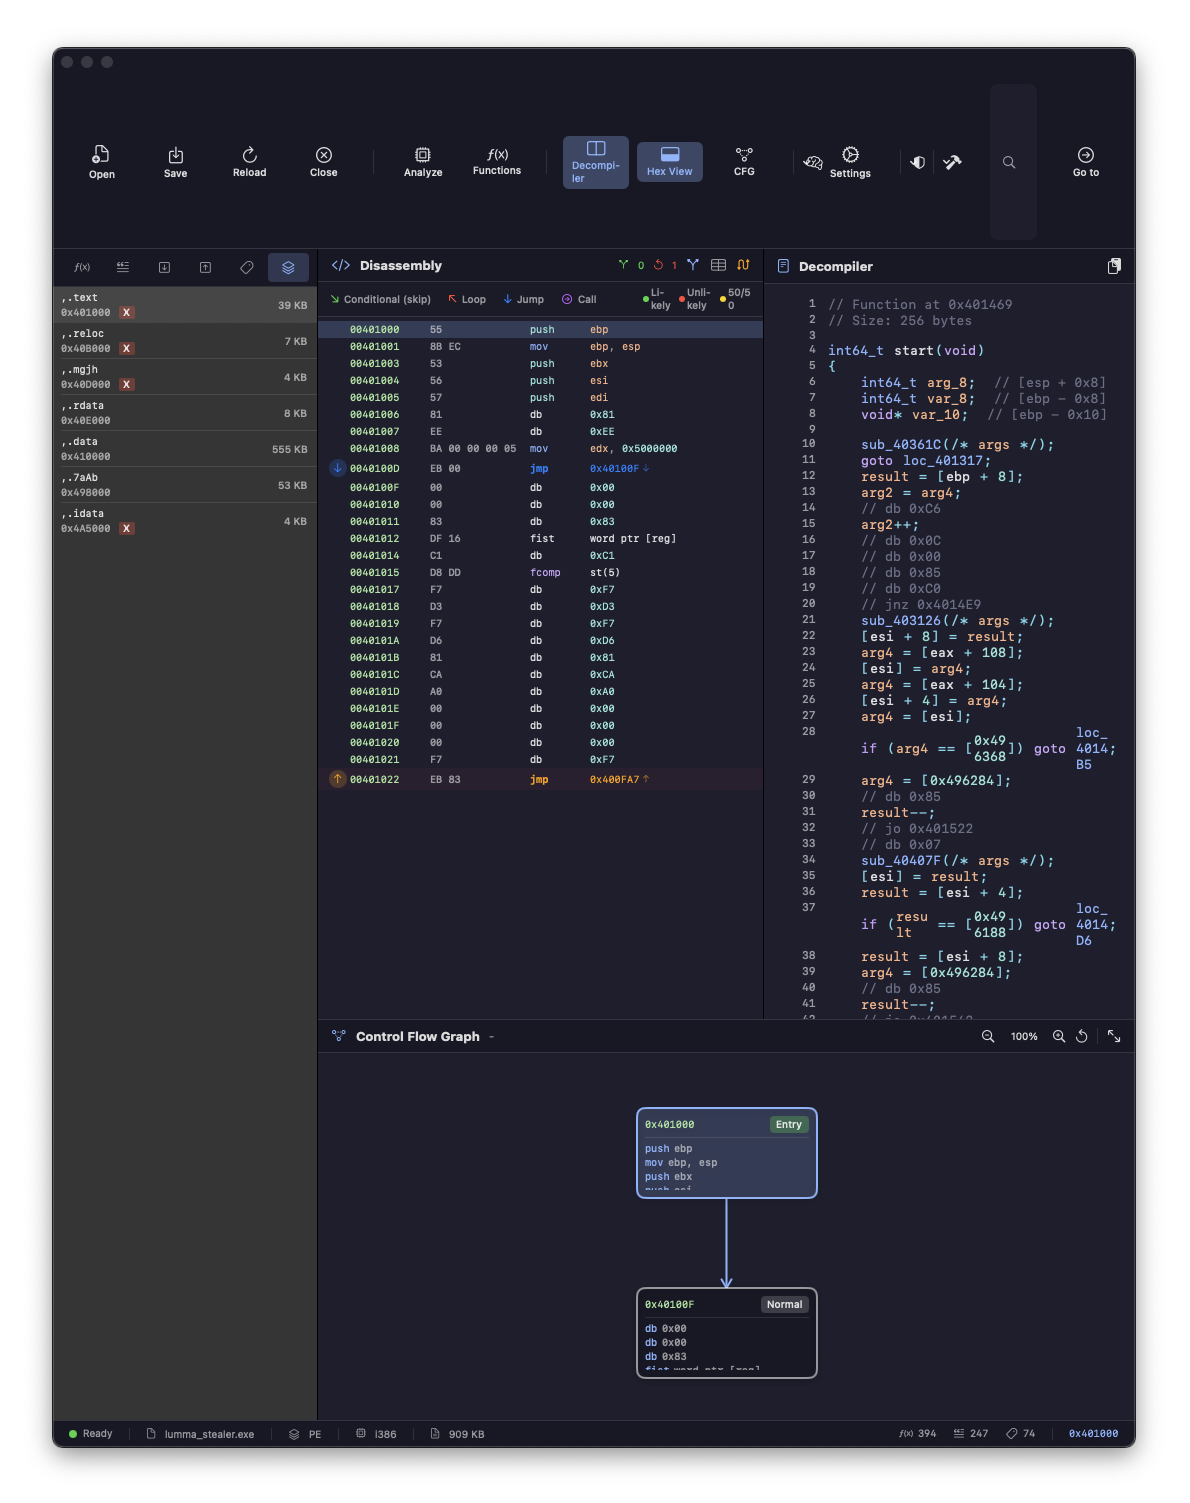Follow the upward jump arrow at 00401022
The height and width of the screenshot is (1503, 1190).
(337, 778)
